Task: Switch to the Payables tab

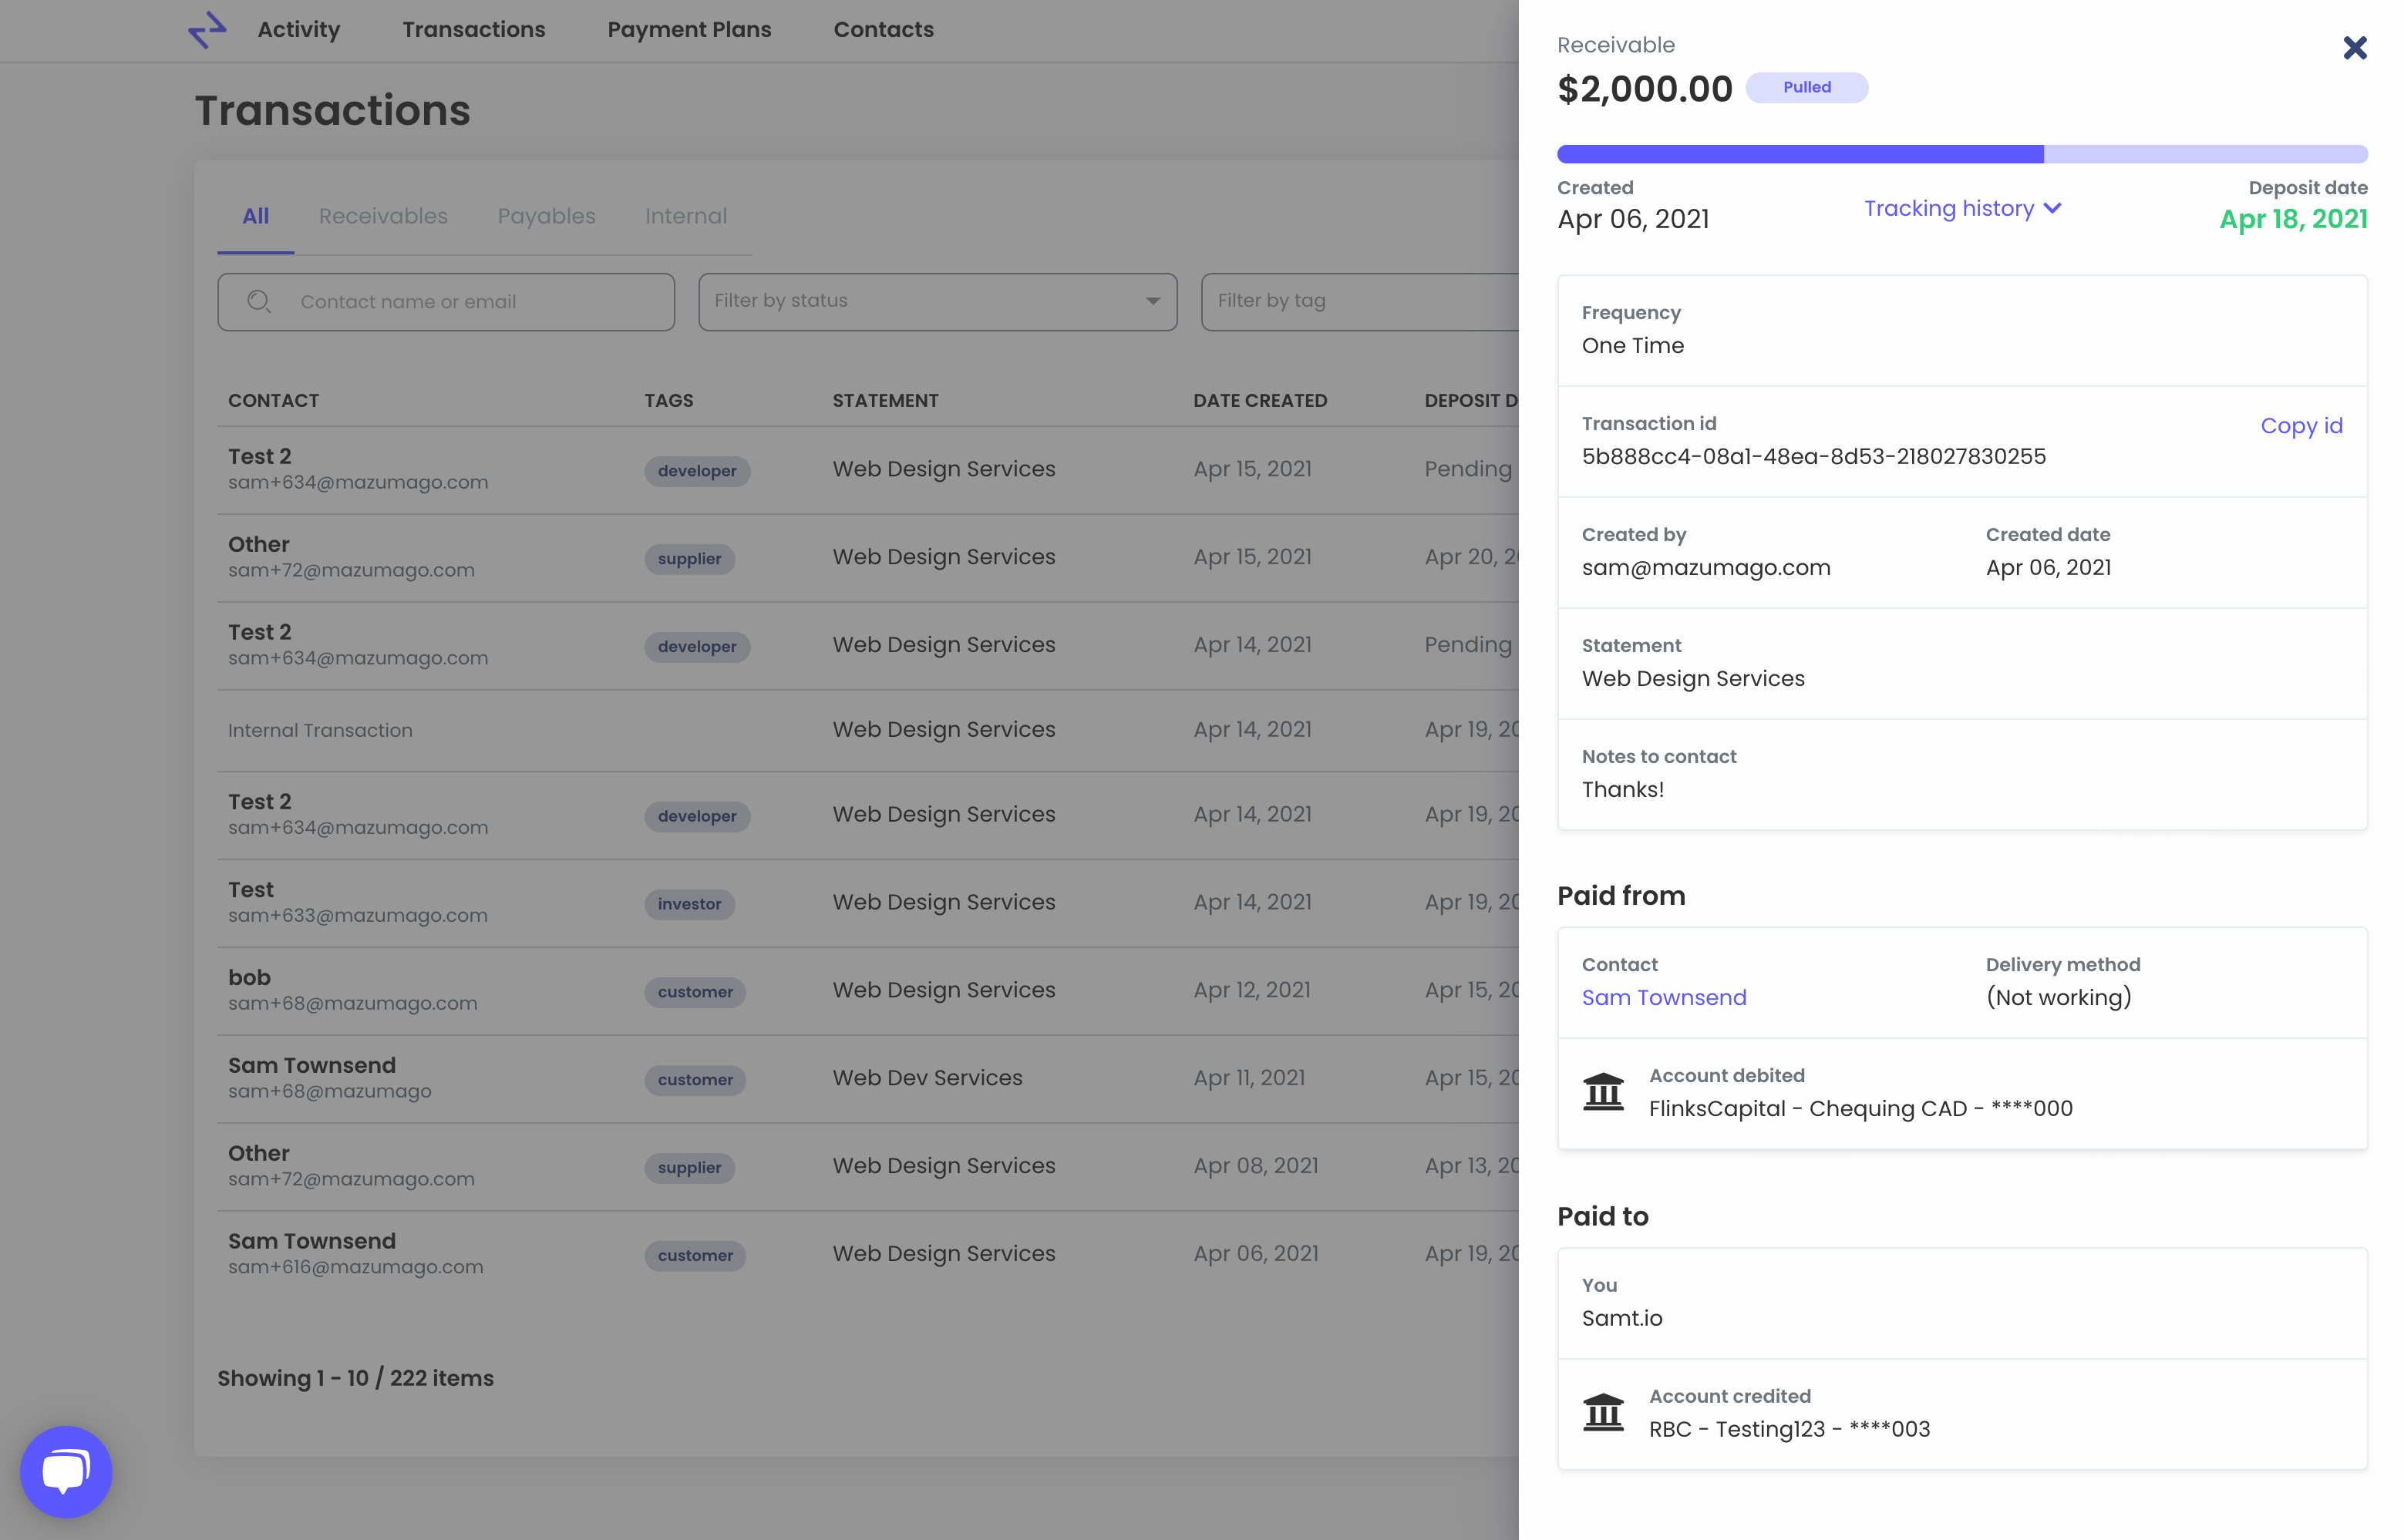Action: tap(546, 216)
